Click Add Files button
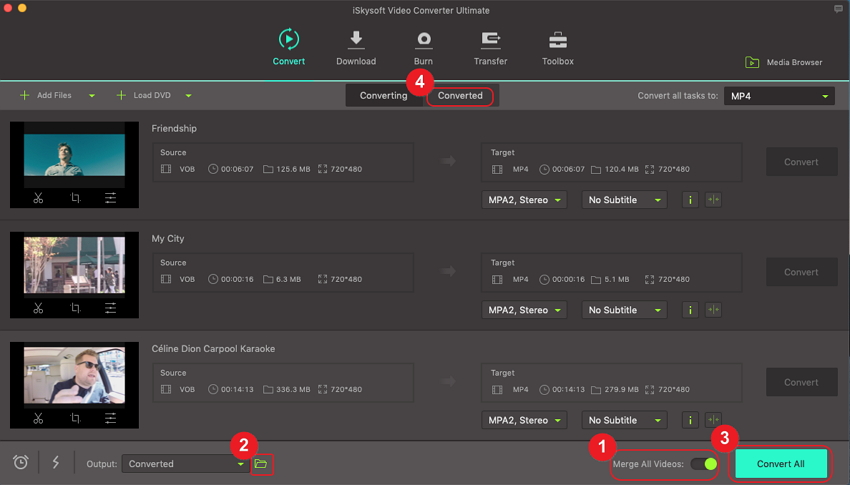Image resolution: width=850 pixels, height=485 pixels. [47, 96]
